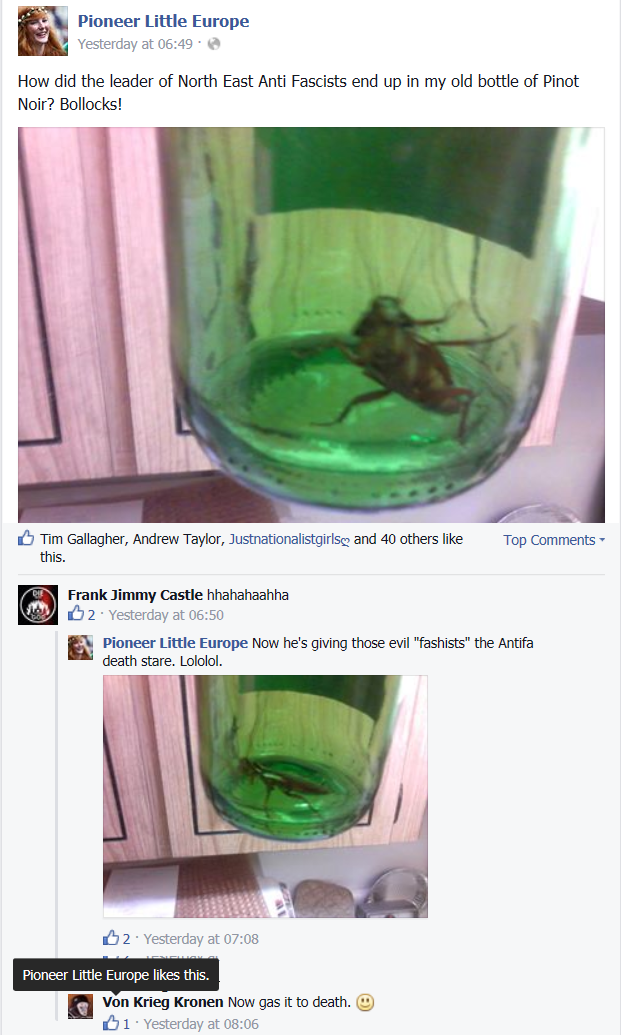Click Frank Jimmy Castle's name
The width and height of the screenshot is (621, 1035).
tap(135, 595)
